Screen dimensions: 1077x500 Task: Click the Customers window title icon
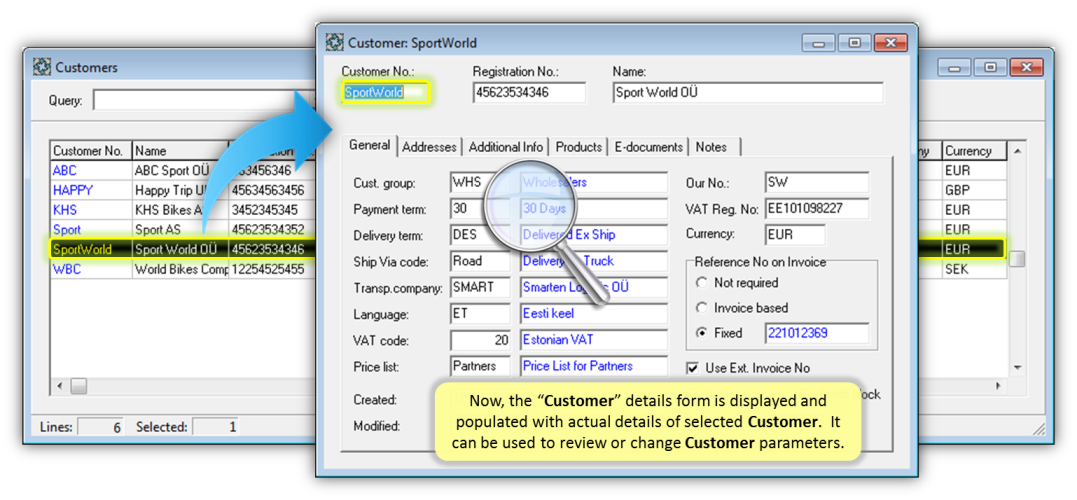tap(42, 67)
